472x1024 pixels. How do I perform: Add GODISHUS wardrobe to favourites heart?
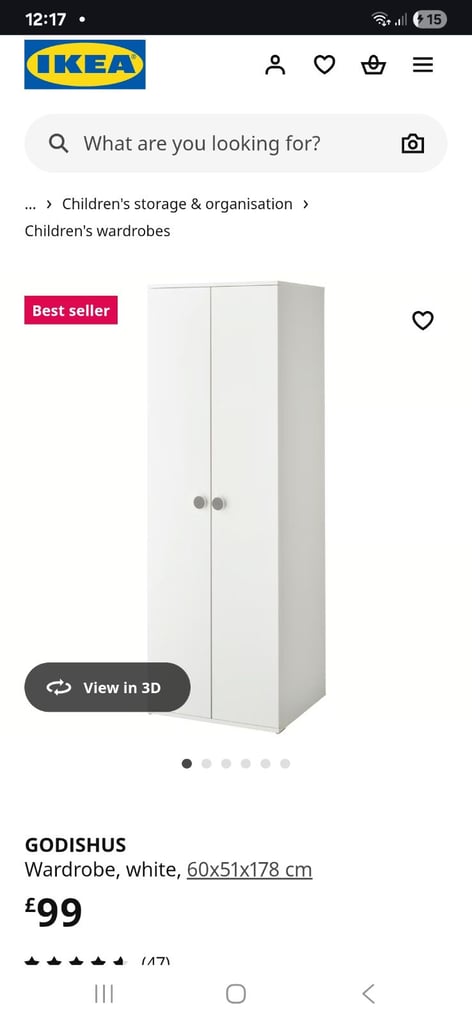423,320
